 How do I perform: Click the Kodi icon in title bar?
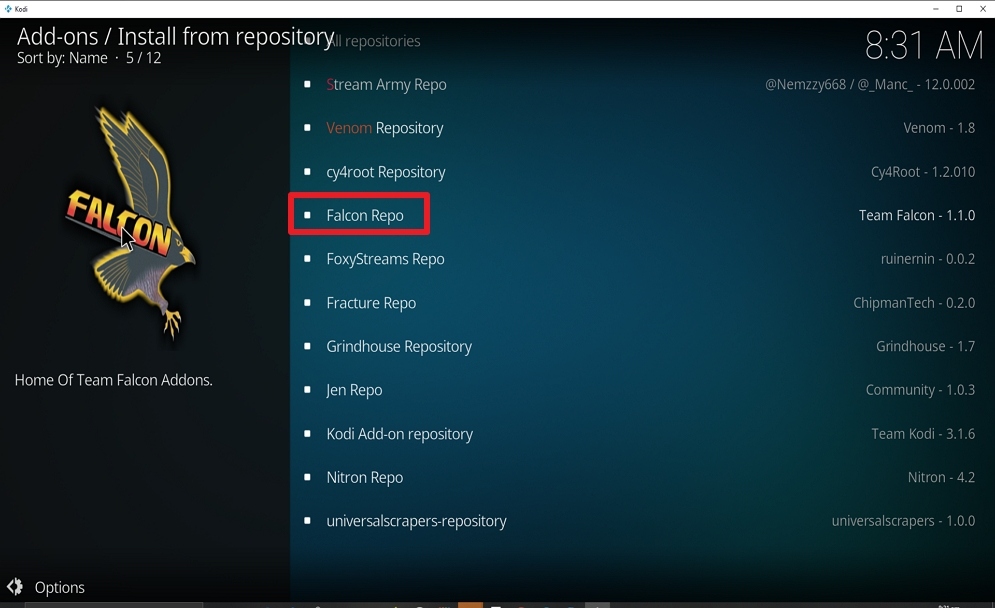[x=8, y=9]
